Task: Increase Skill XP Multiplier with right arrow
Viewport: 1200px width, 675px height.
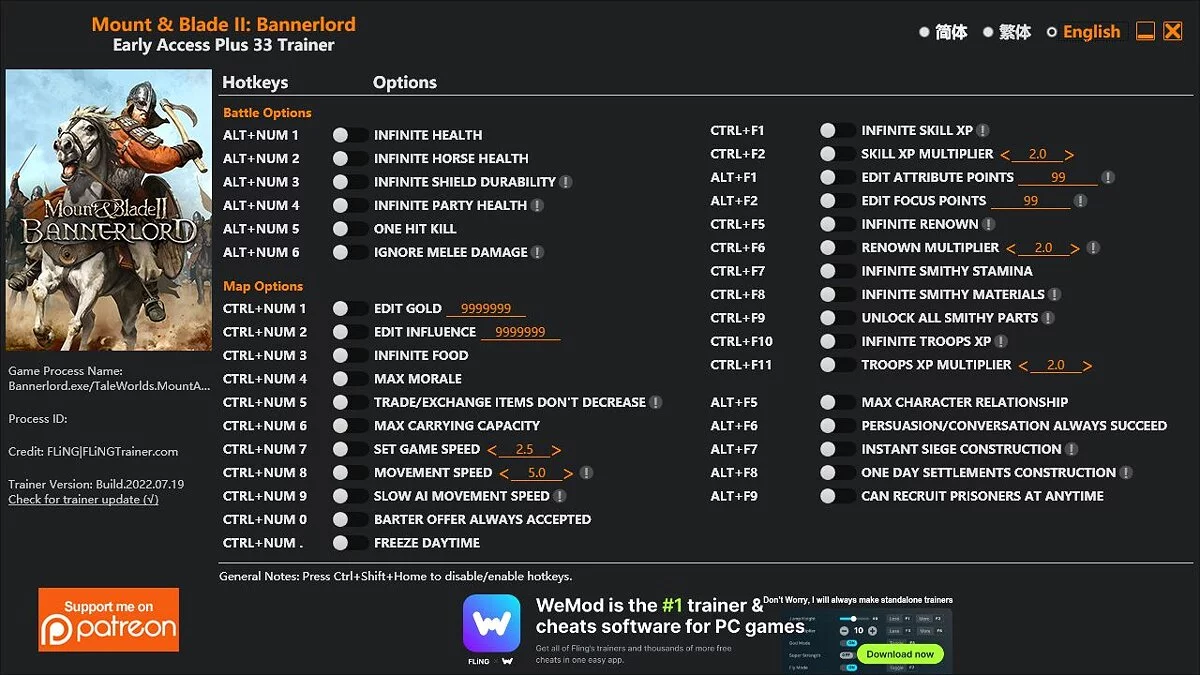Action: [1068, 154]
